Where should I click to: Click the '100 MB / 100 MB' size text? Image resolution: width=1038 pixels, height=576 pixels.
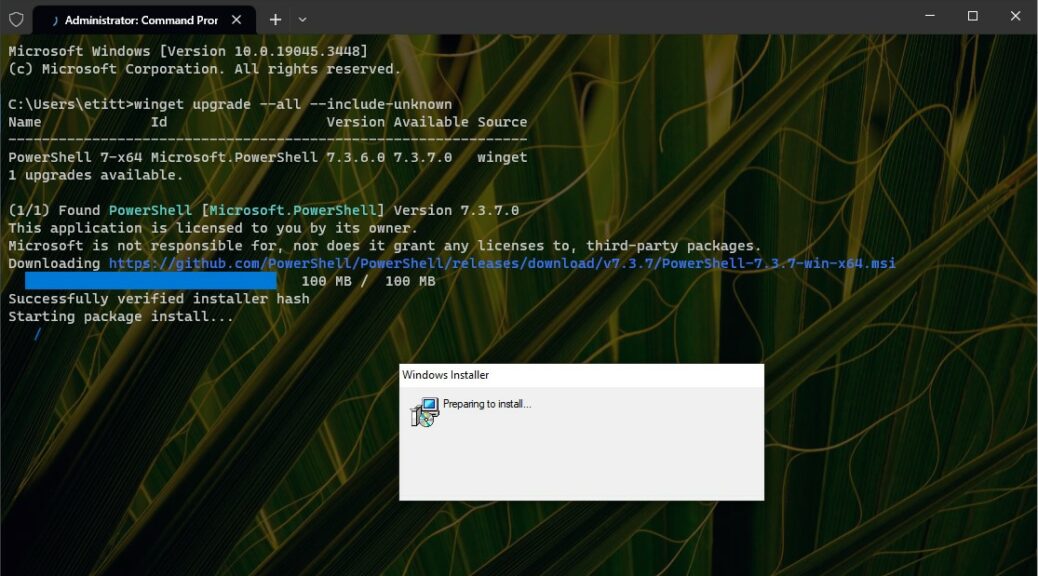pos(368,281)
